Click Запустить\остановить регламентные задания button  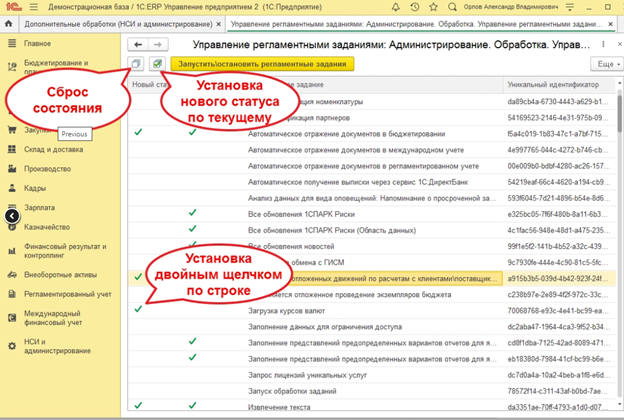pyautogui.click(x=263, y=63)
